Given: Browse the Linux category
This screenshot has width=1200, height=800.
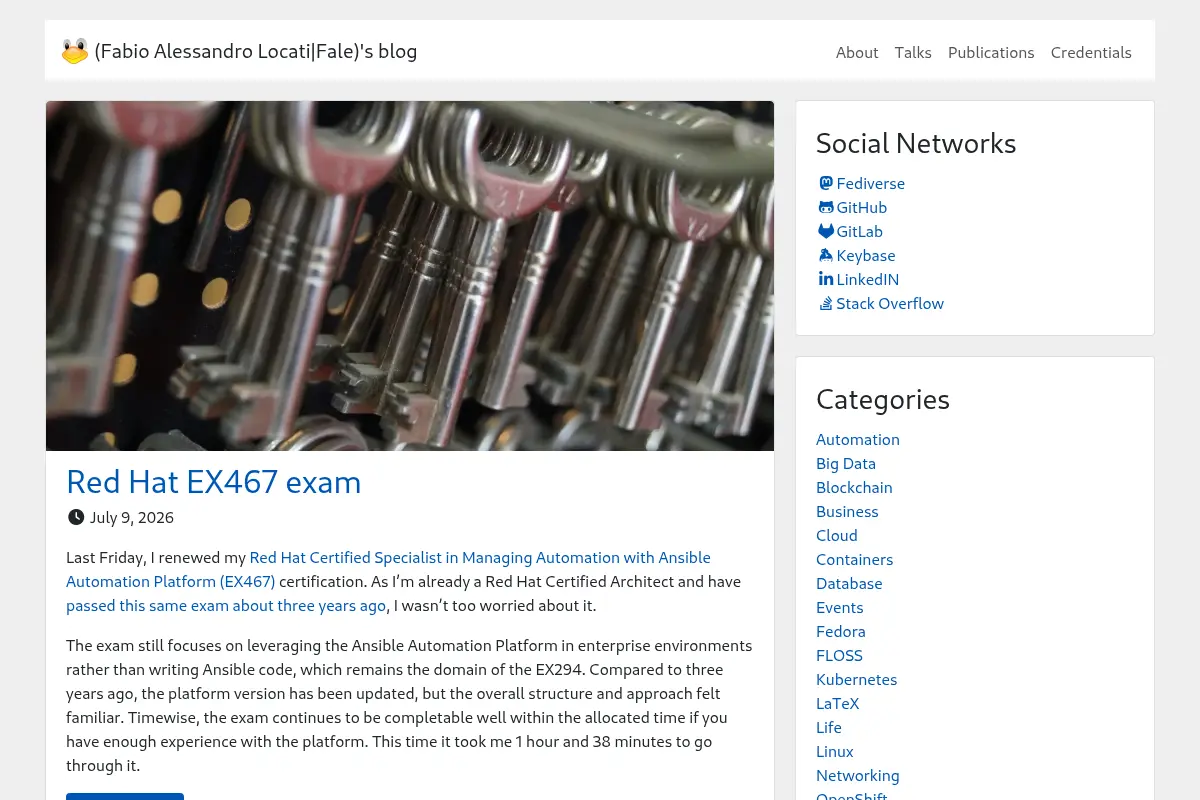Looking at the screenshot, I should pos(835,751).
